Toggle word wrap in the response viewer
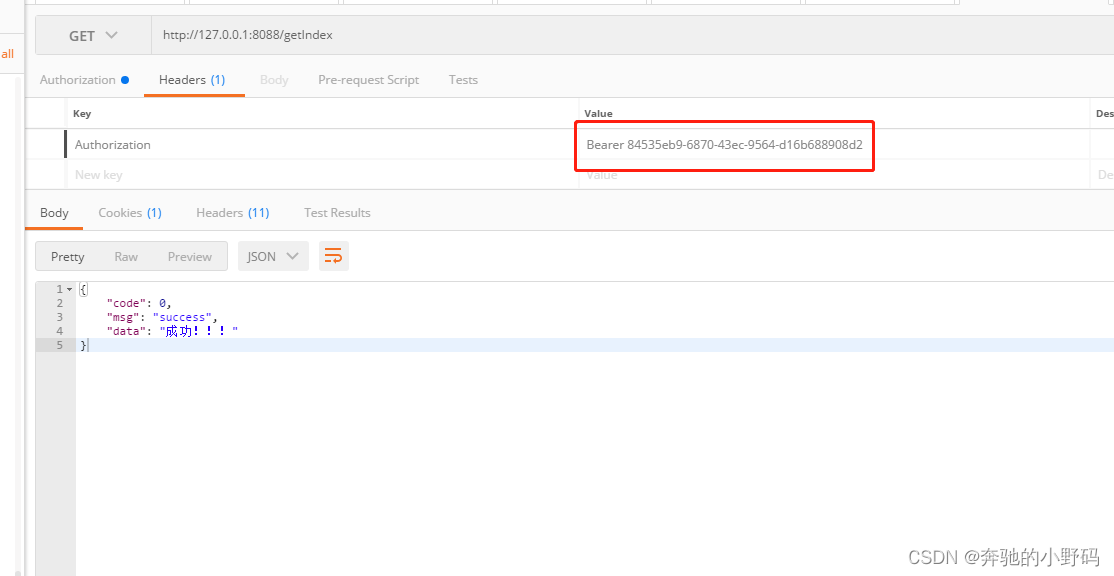Image resolution: width=1114 pixels, height=576 pixels. pyautogui.click(x=333, y=255)
